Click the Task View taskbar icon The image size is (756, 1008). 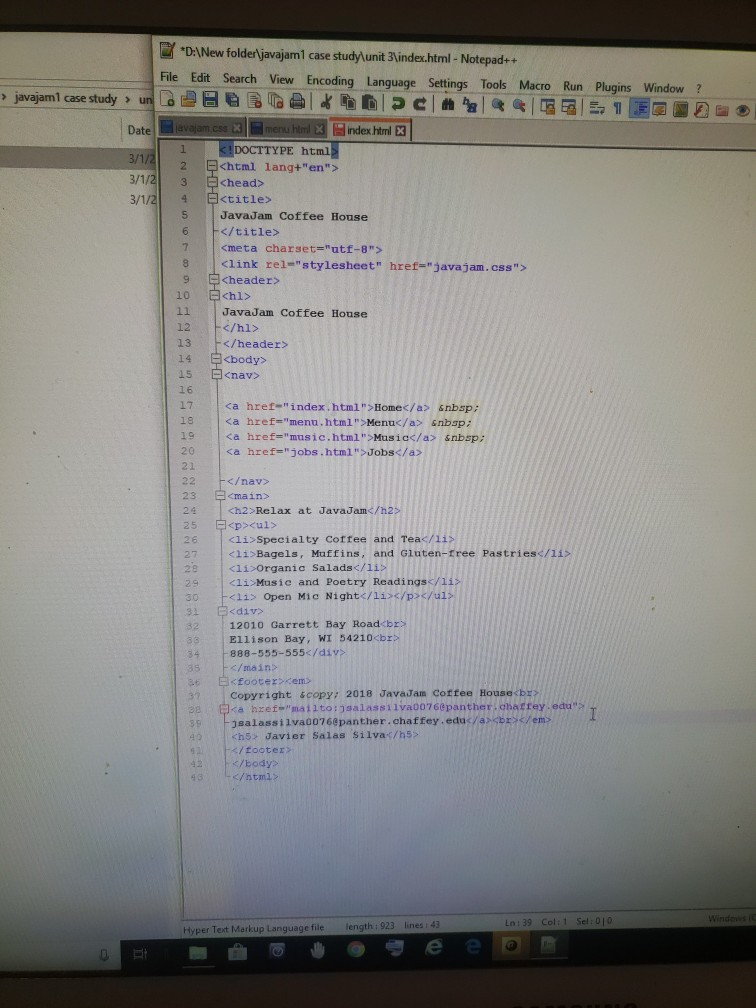coord(140,953)
